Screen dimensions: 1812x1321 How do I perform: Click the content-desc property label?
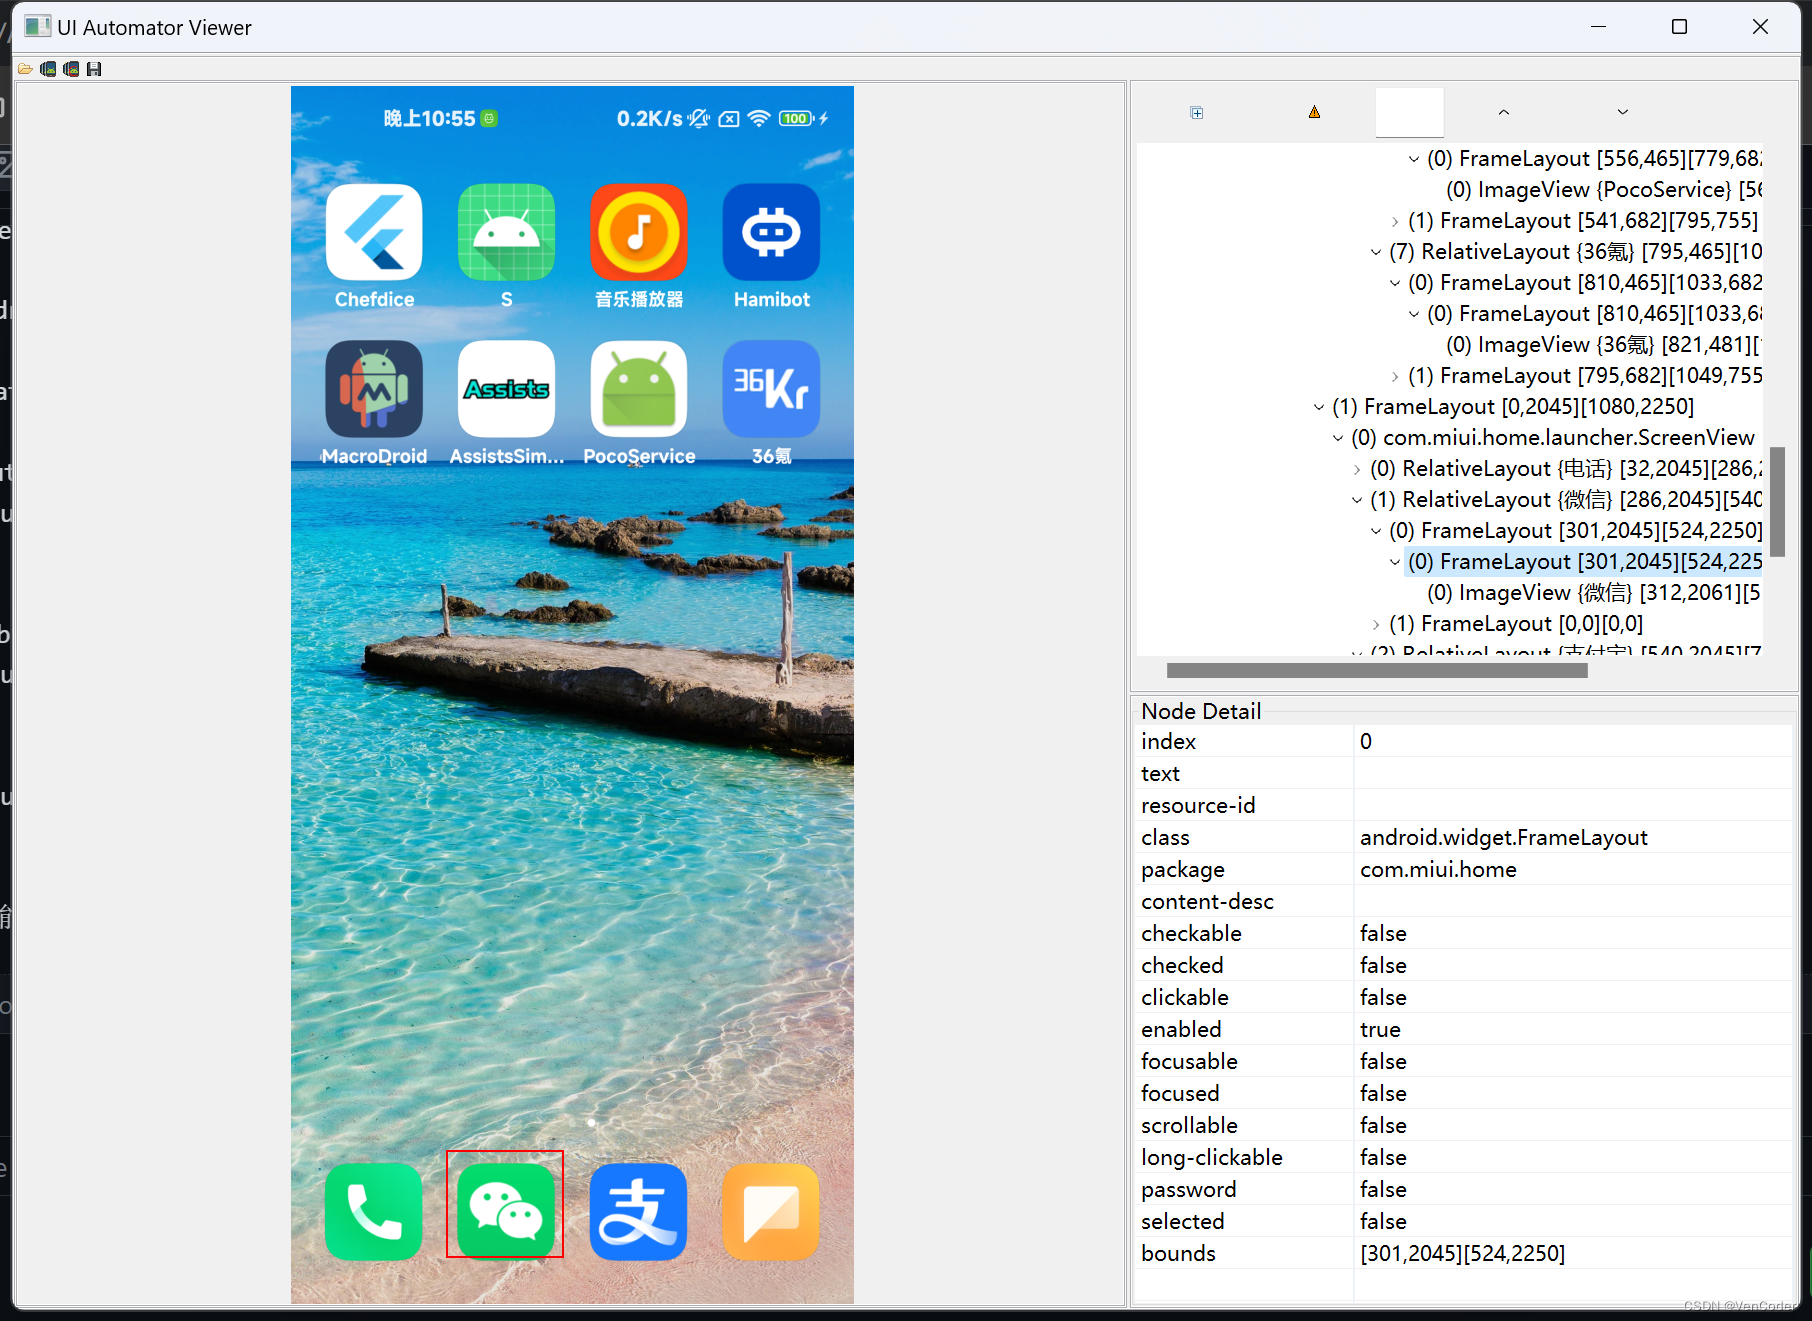(x=1207, y=901)
